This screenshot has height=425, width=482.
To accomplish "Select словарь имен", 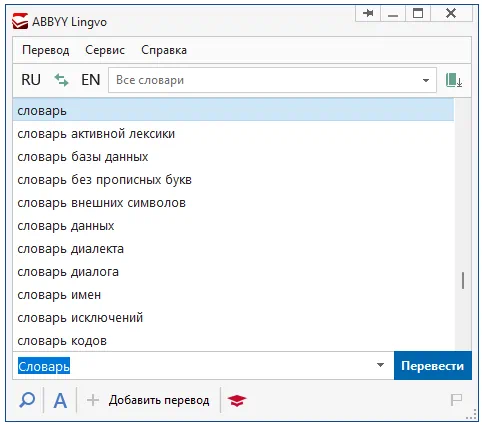I will coord(233,295).
